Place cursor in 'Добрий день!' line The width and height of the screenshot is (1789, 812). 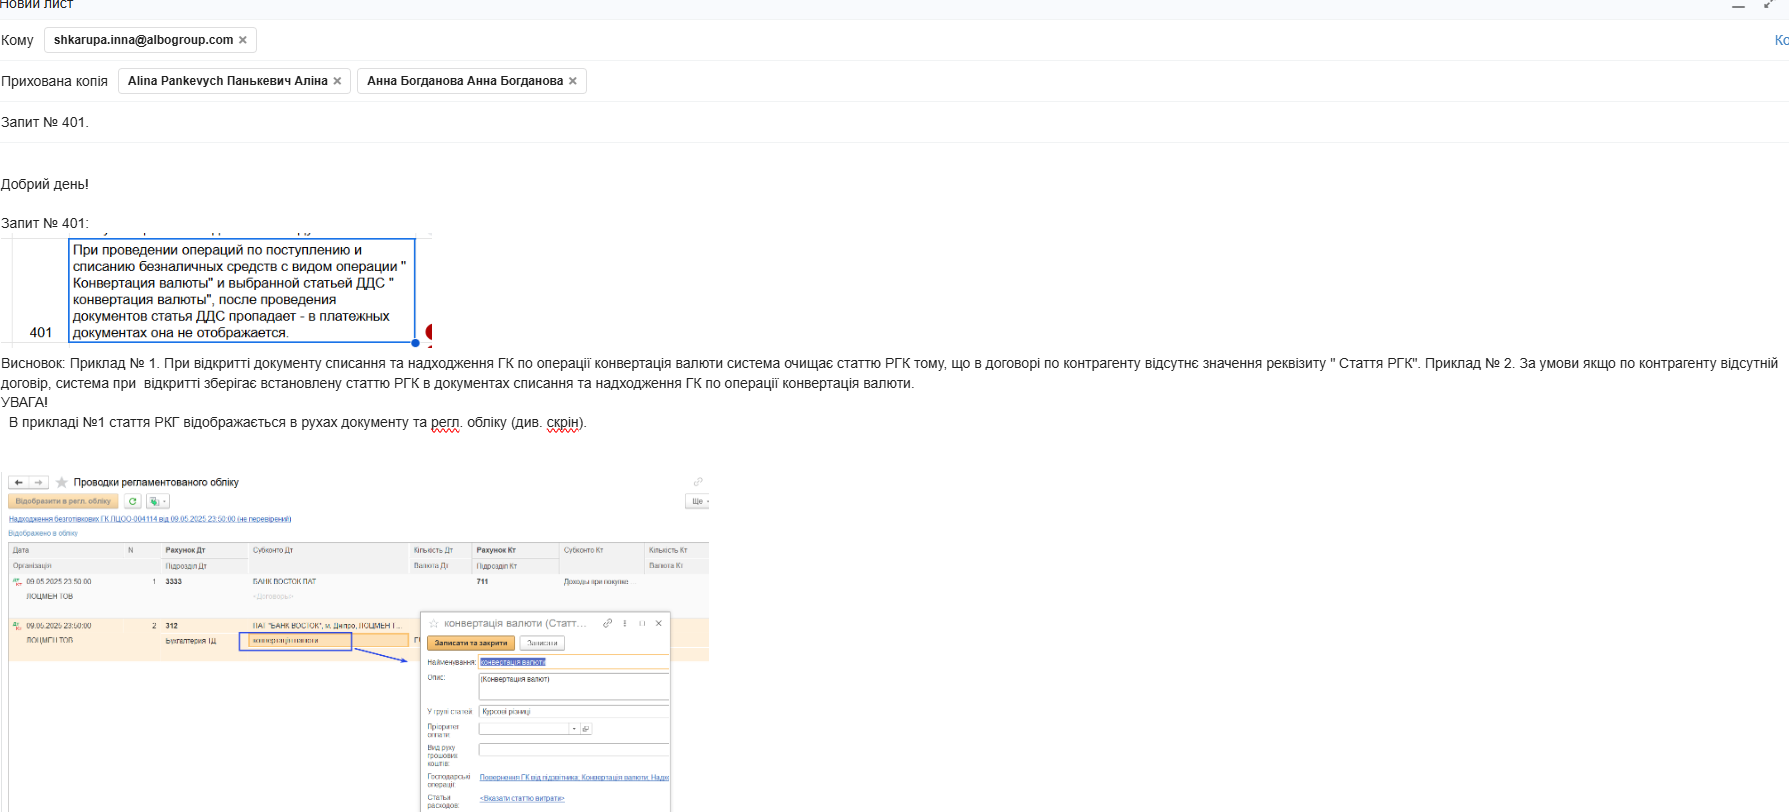pyautogui.click(x=45, y=184)
